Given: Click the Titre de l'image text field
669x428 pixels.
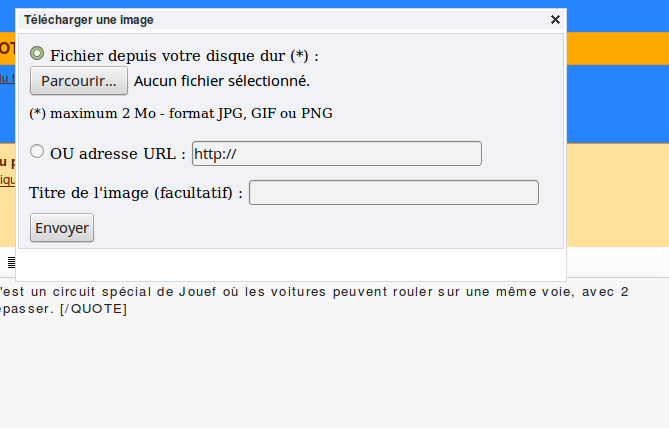Looking at the screenshot, I should tap(393, 192).
